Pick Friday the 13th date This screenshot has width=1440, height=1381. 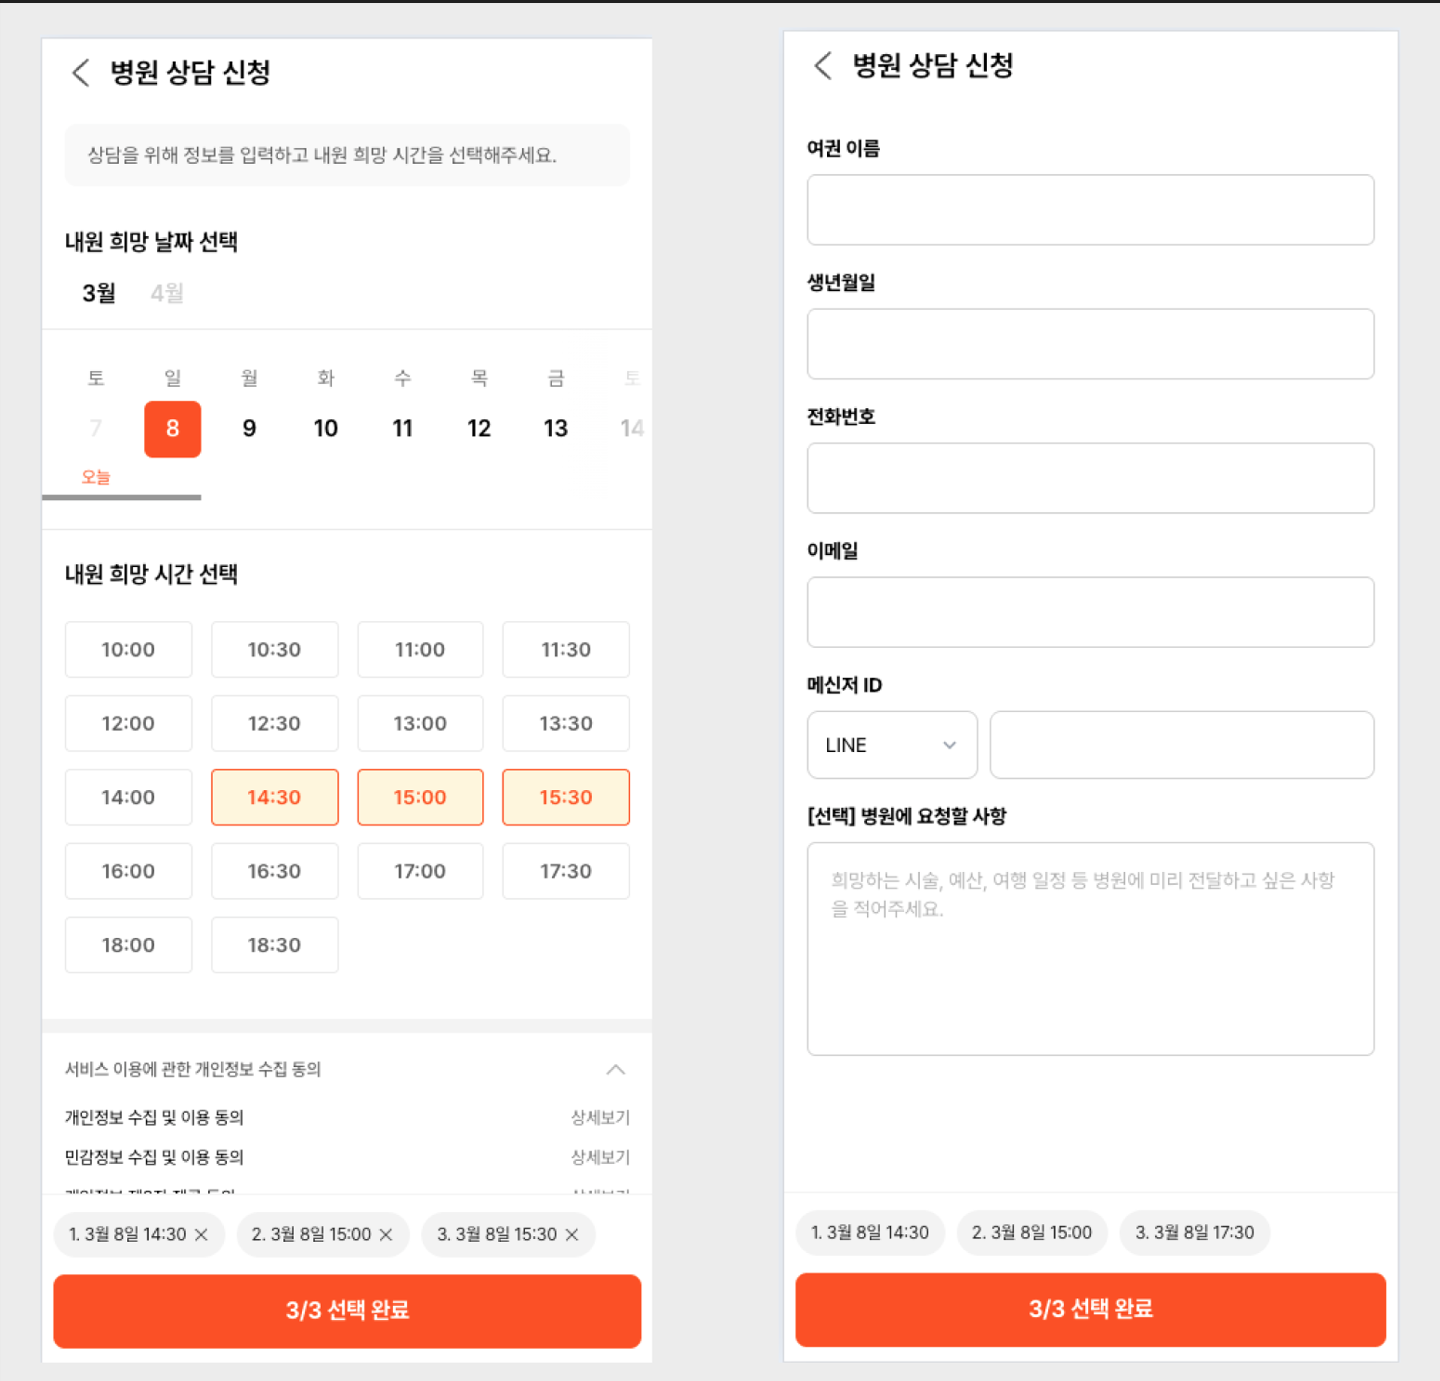[555, 429]
